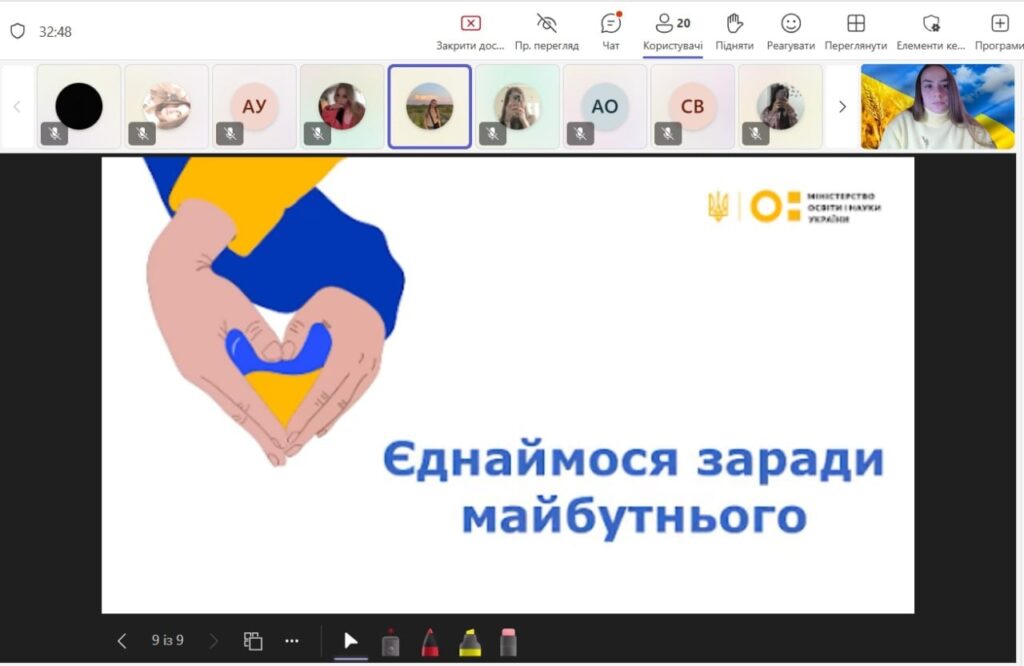Select the cursor pointer tool

click(350, 641)
